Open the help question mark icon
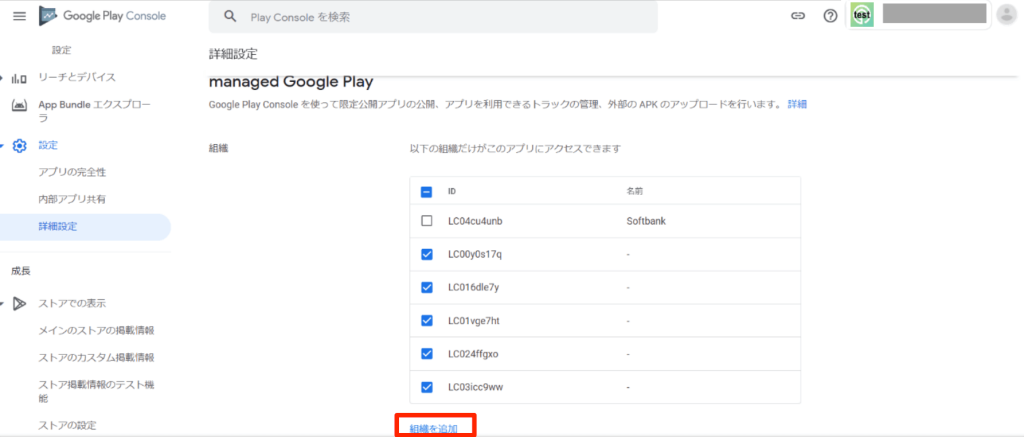1024x437 pixels. [830, 16]
